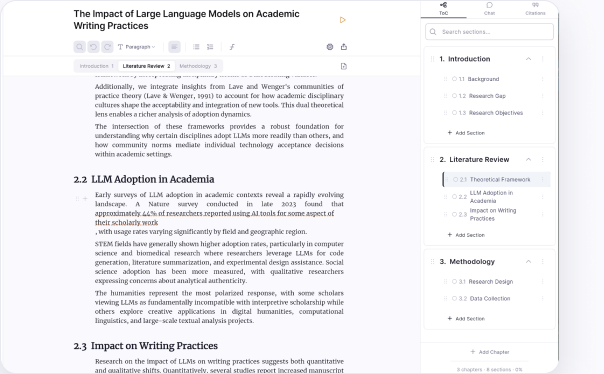The image size is (604, 374).
Task: Collapse the Methodology chapter
Action: (528, 262)
